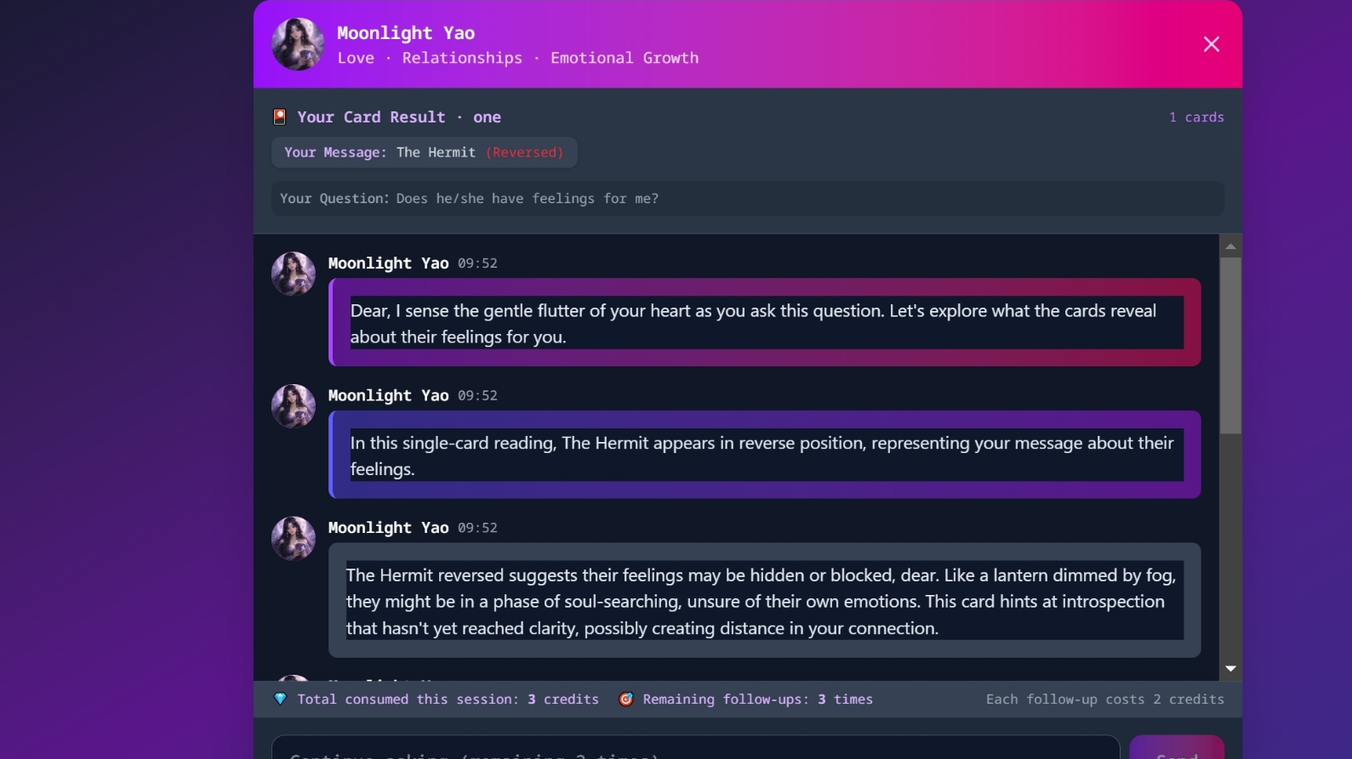Click the tarot card icon beside Your Card Result
This screenshot has width=1352, height=759.
click(x=280, y=117)
